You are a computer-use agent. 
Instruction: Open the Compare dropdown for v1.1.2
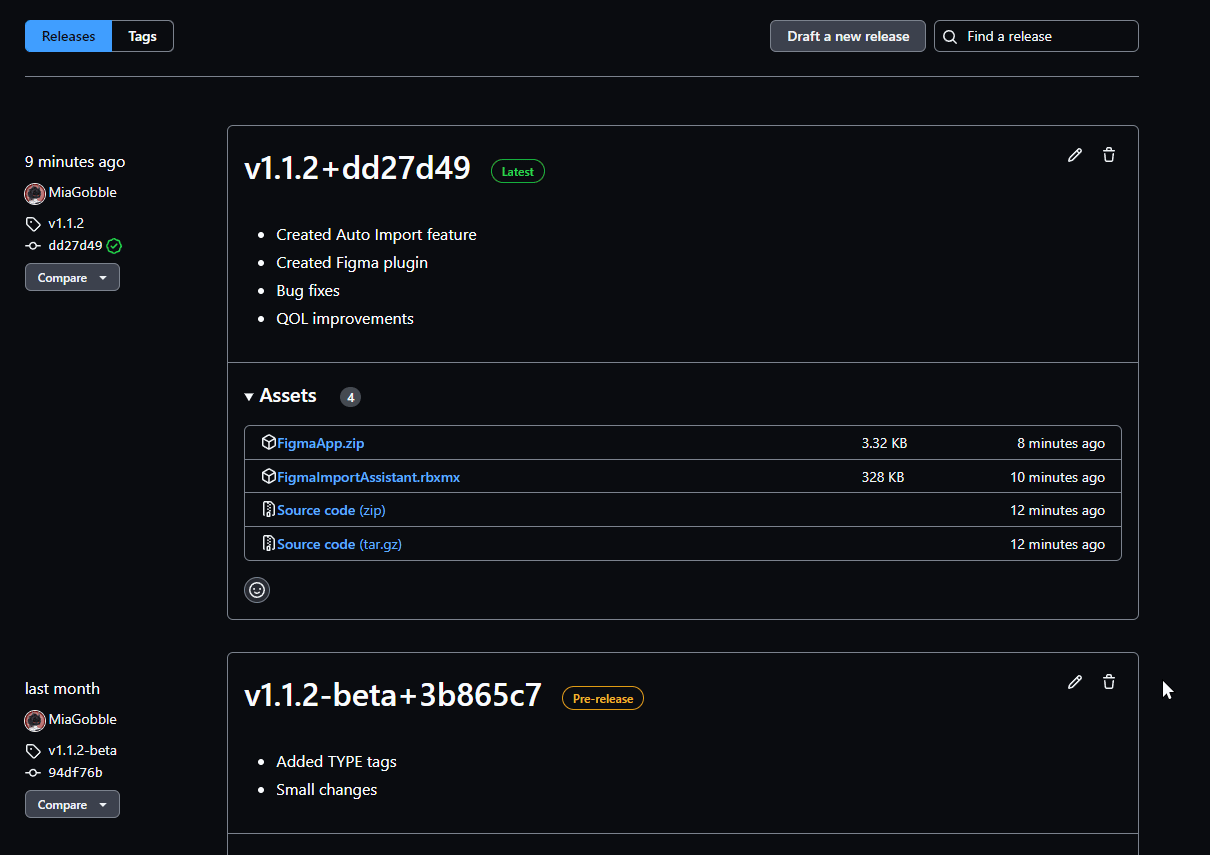tap(72, 277)
